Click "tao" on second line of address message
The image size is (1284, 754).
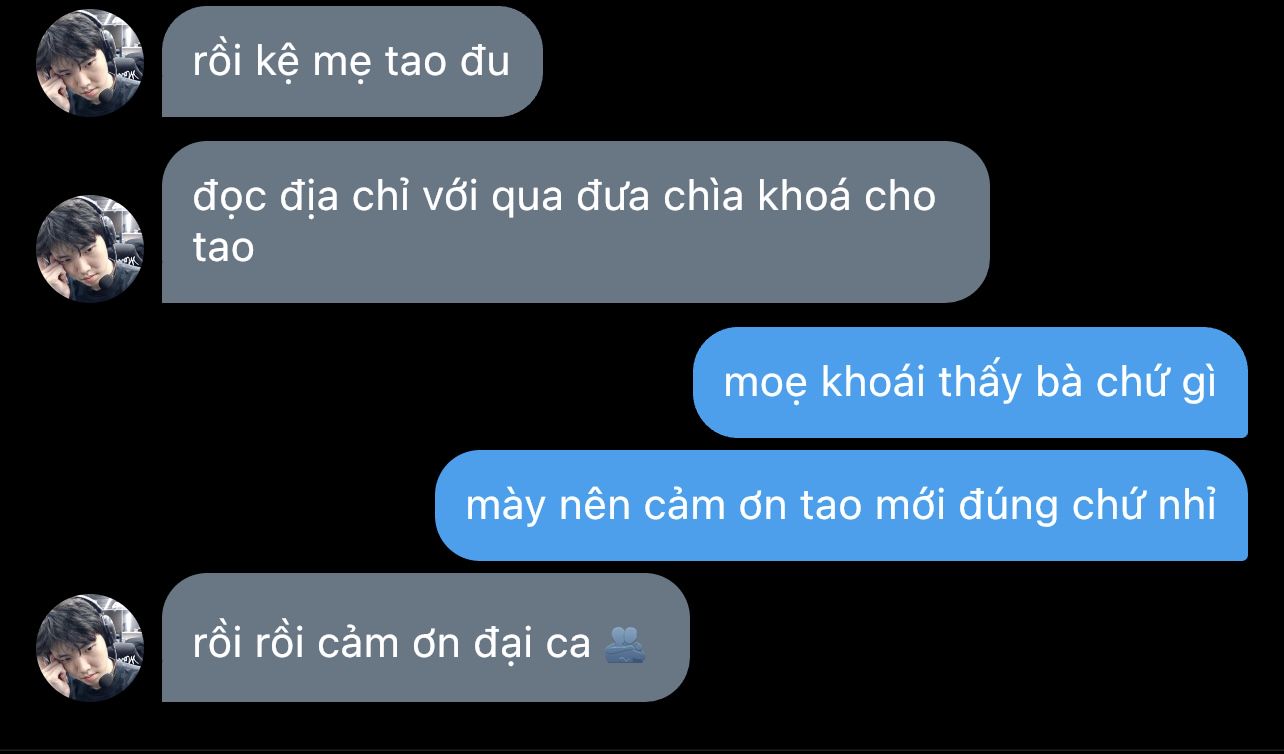224,248
